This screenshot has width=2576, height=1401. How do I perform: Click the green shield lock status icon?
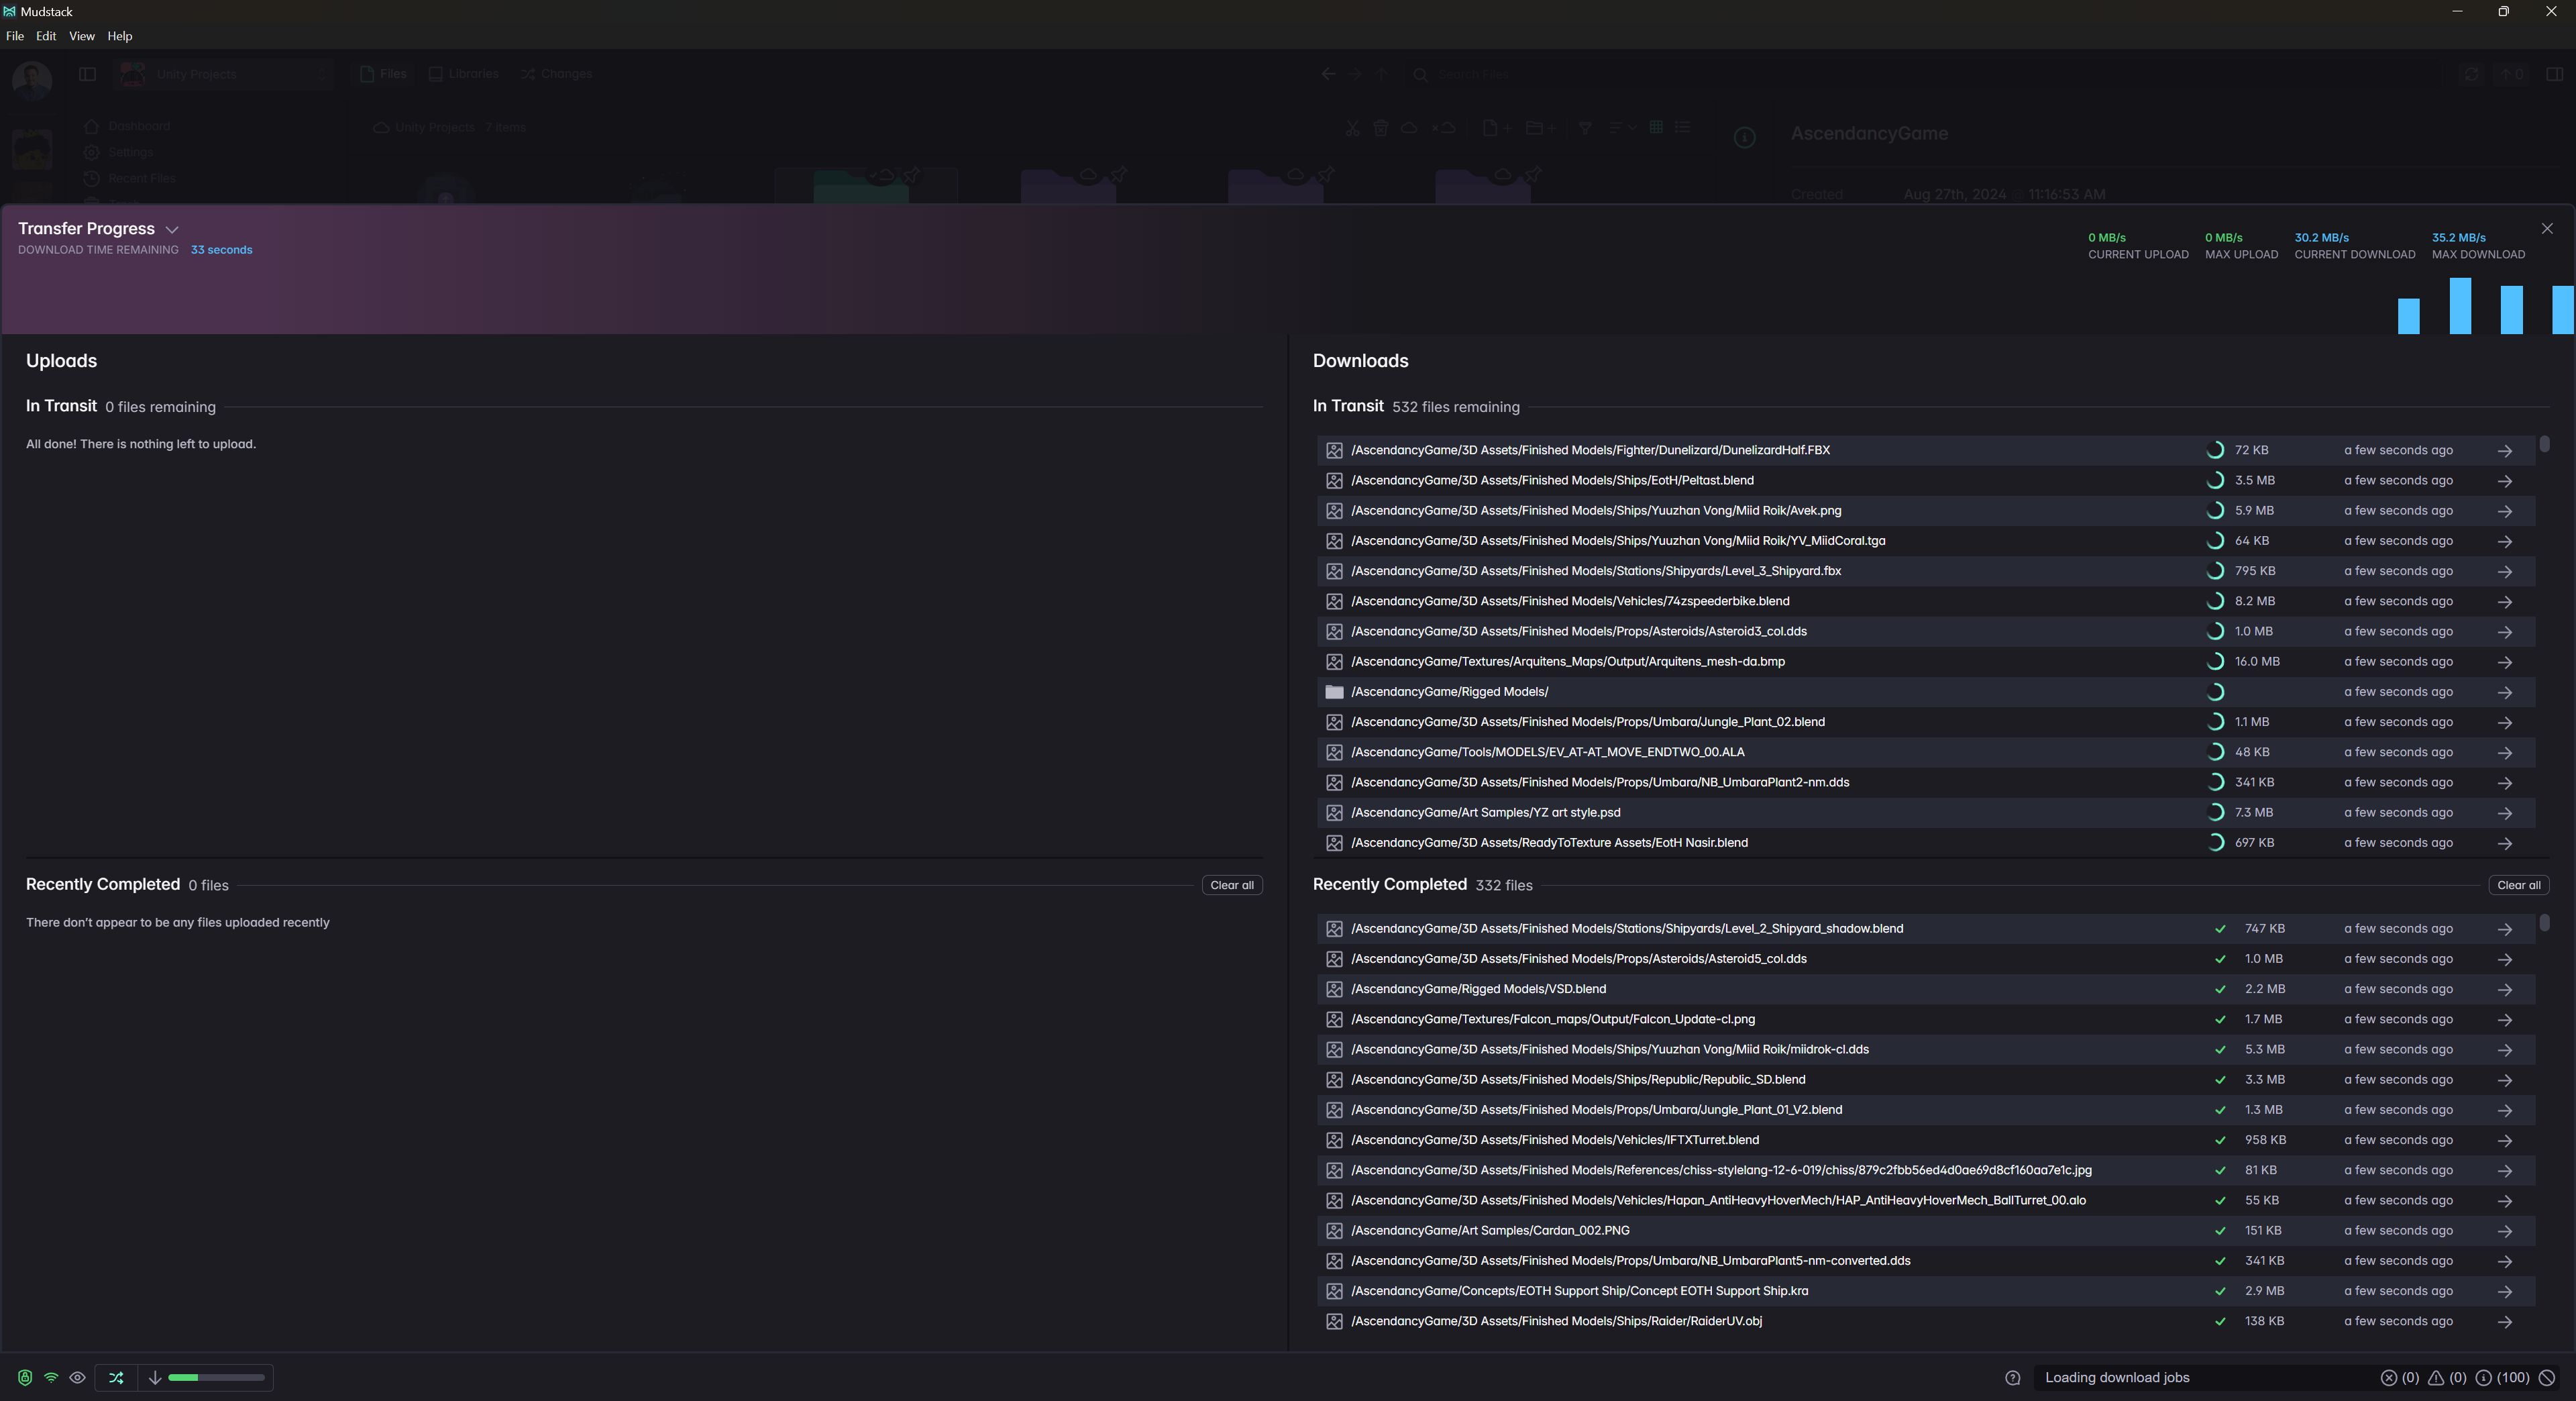click(25, 1377)
